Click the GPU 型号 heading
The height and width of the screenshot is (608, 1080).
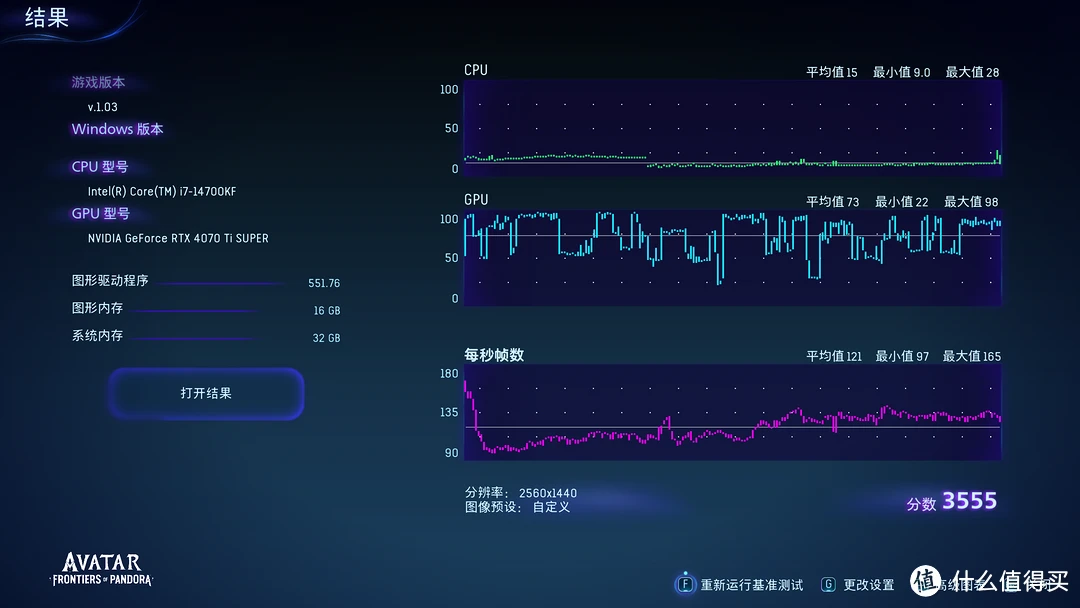pos(101,213)
